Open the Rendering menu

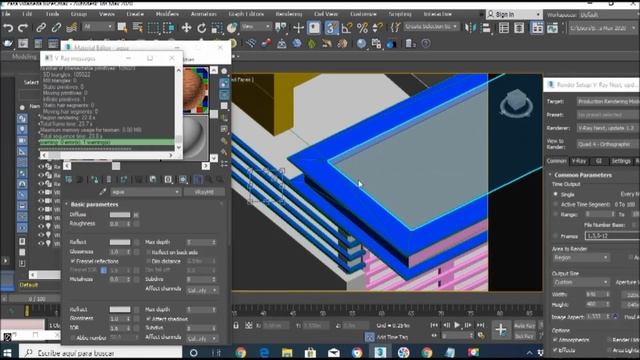tap(289, 14)
